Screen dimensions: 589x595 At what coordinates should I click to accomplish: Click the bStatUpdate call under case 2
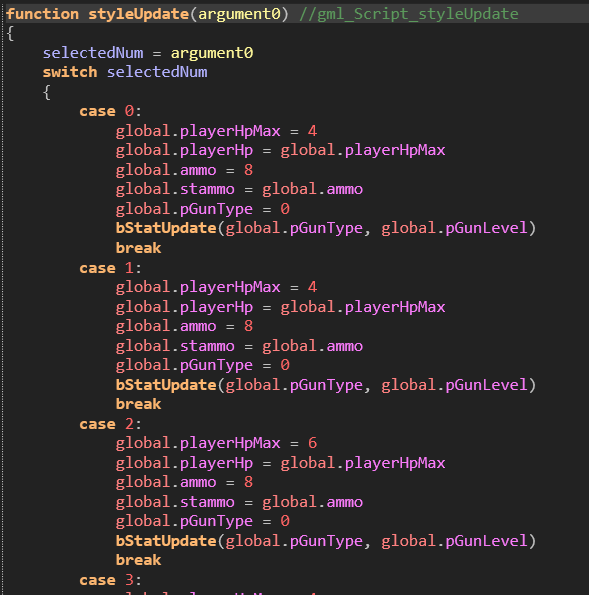coord(326,541)
